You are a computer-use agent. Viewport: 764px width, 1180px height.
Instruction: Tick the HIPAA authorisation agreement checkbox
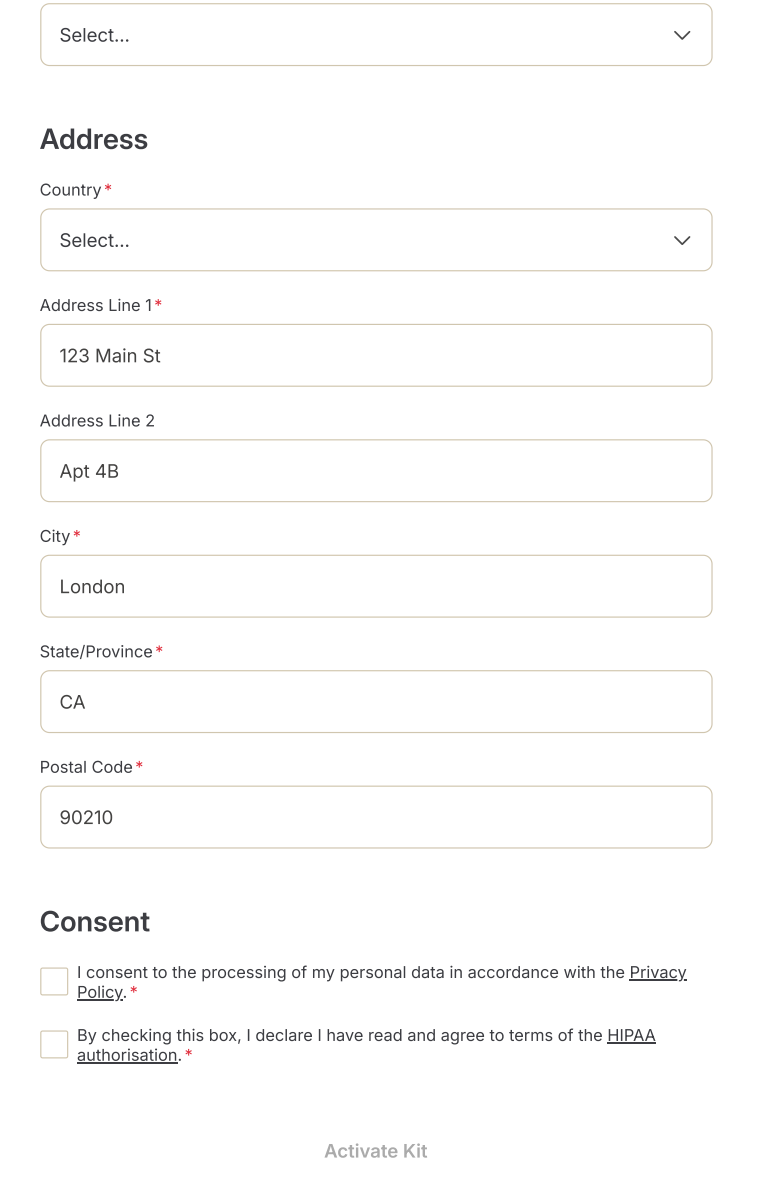[x=54, y=1044]
